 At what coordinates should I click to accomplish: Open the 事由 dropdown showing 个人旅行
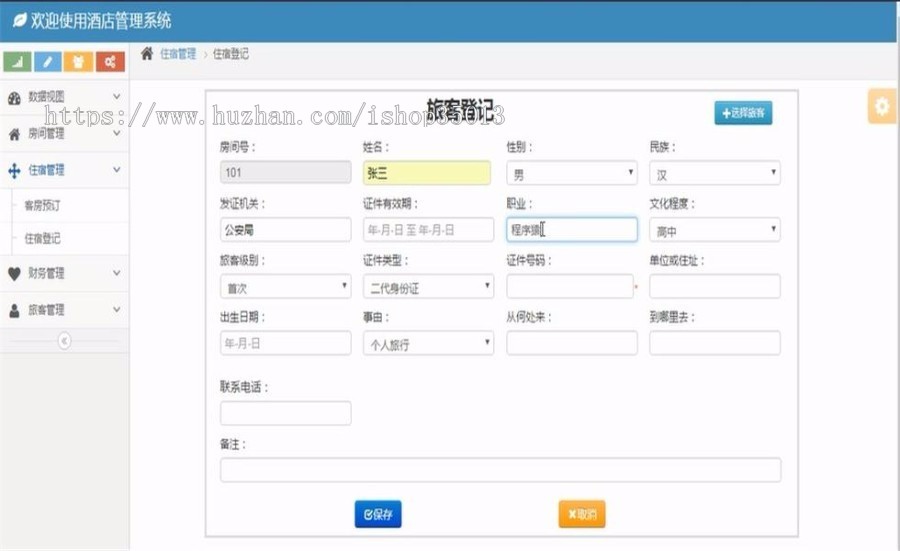[428, 343]
